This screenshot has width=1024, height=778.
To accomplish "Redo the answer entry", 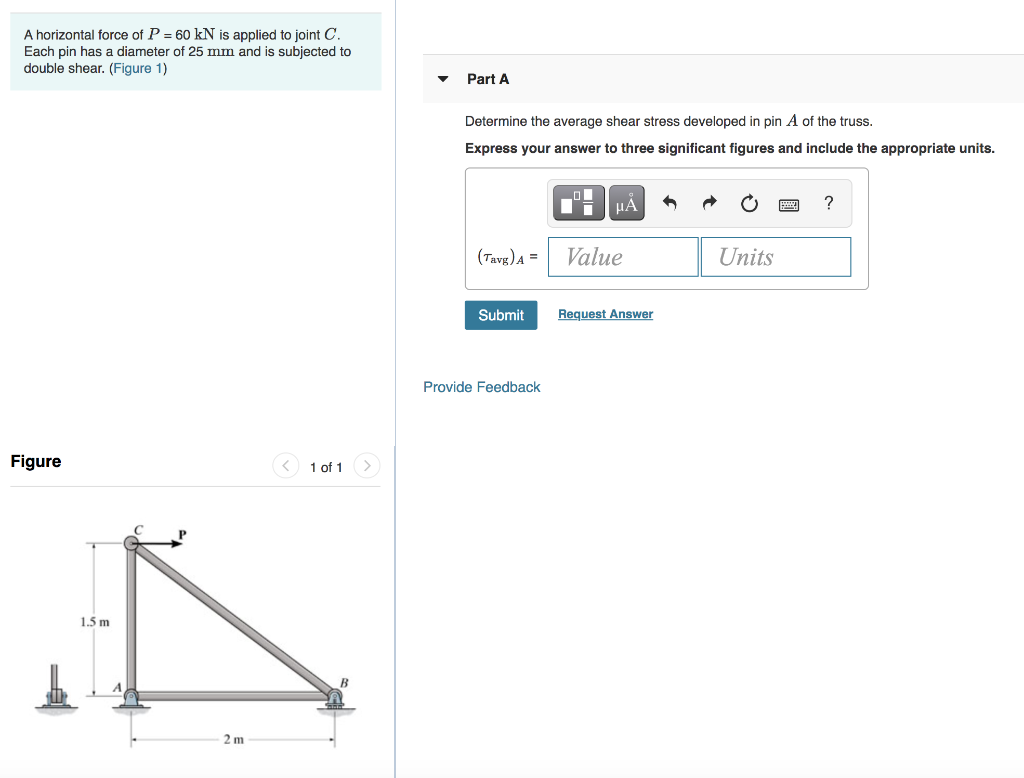I will [708, 202].
